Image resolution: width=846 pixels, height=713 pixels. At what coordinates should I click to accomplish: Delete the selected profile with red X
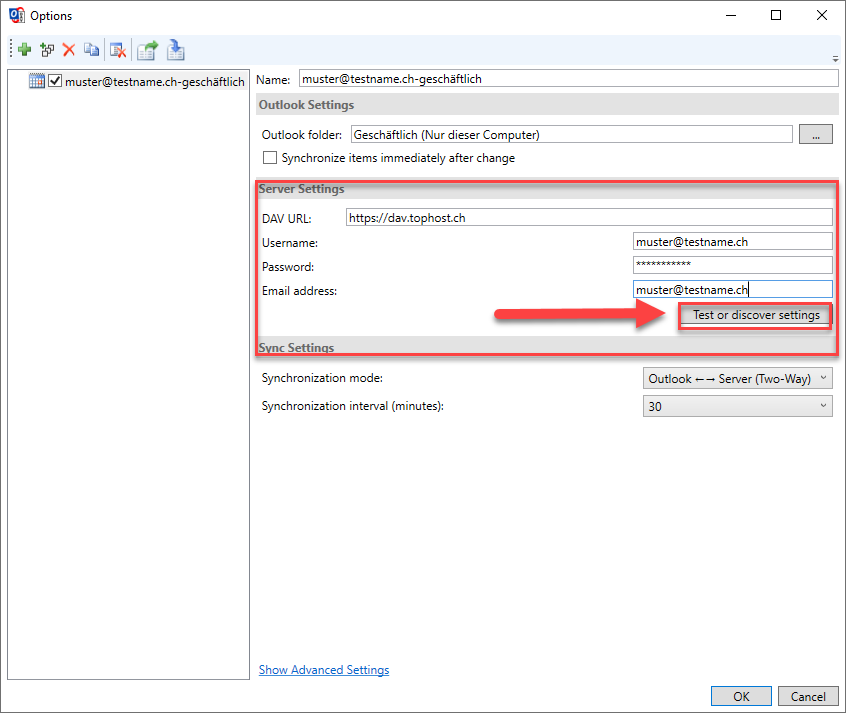point(69,50)
